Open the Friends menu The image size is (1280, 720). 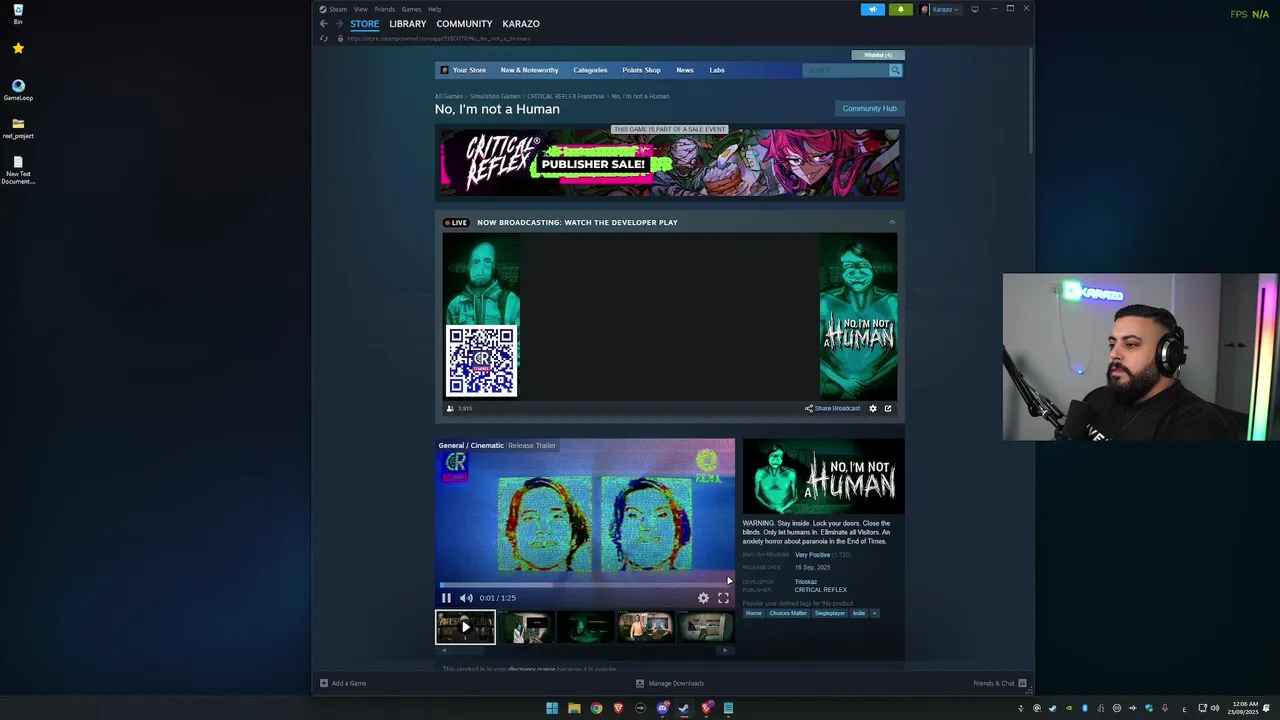tap(385, 9)
